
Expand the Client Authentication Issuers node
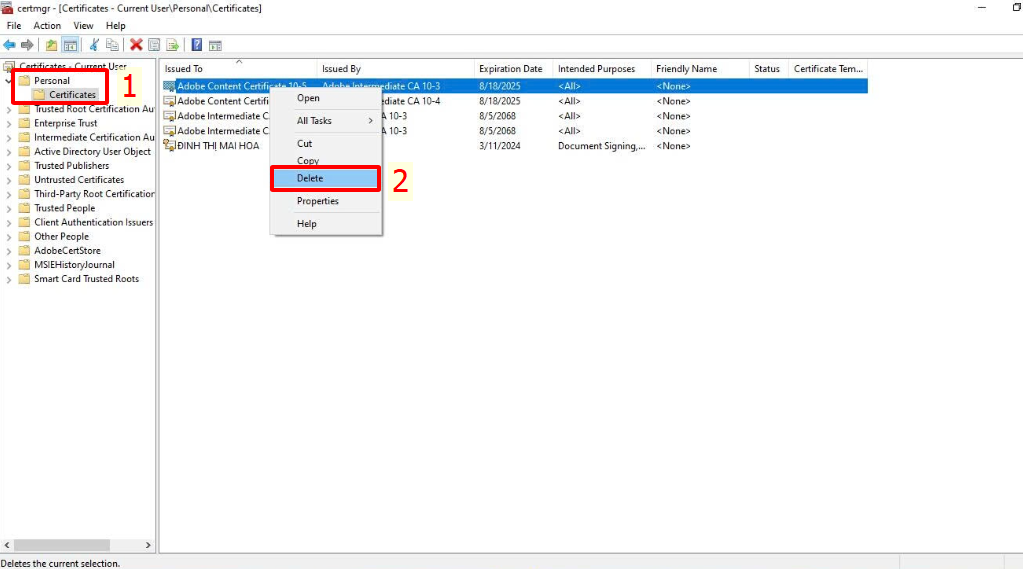[8, 223]
